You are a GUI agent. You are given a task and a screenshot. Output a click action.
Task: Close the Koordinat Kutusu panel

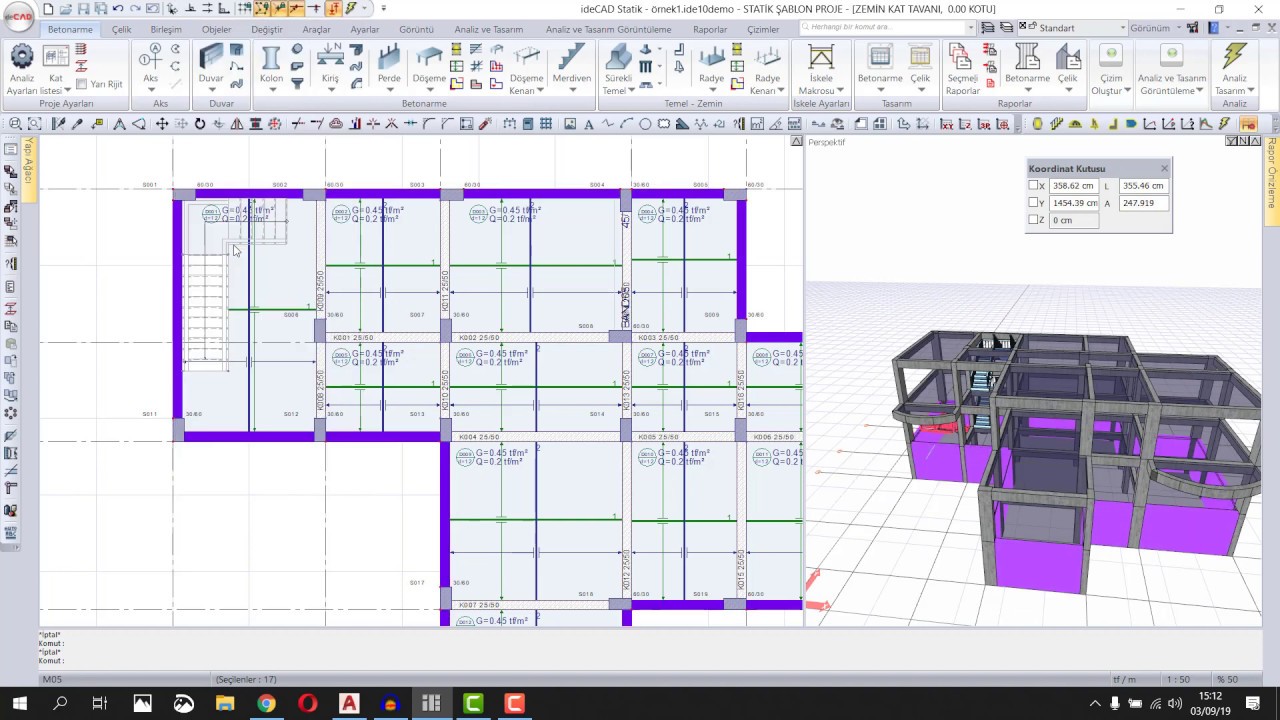(1164, 168)
